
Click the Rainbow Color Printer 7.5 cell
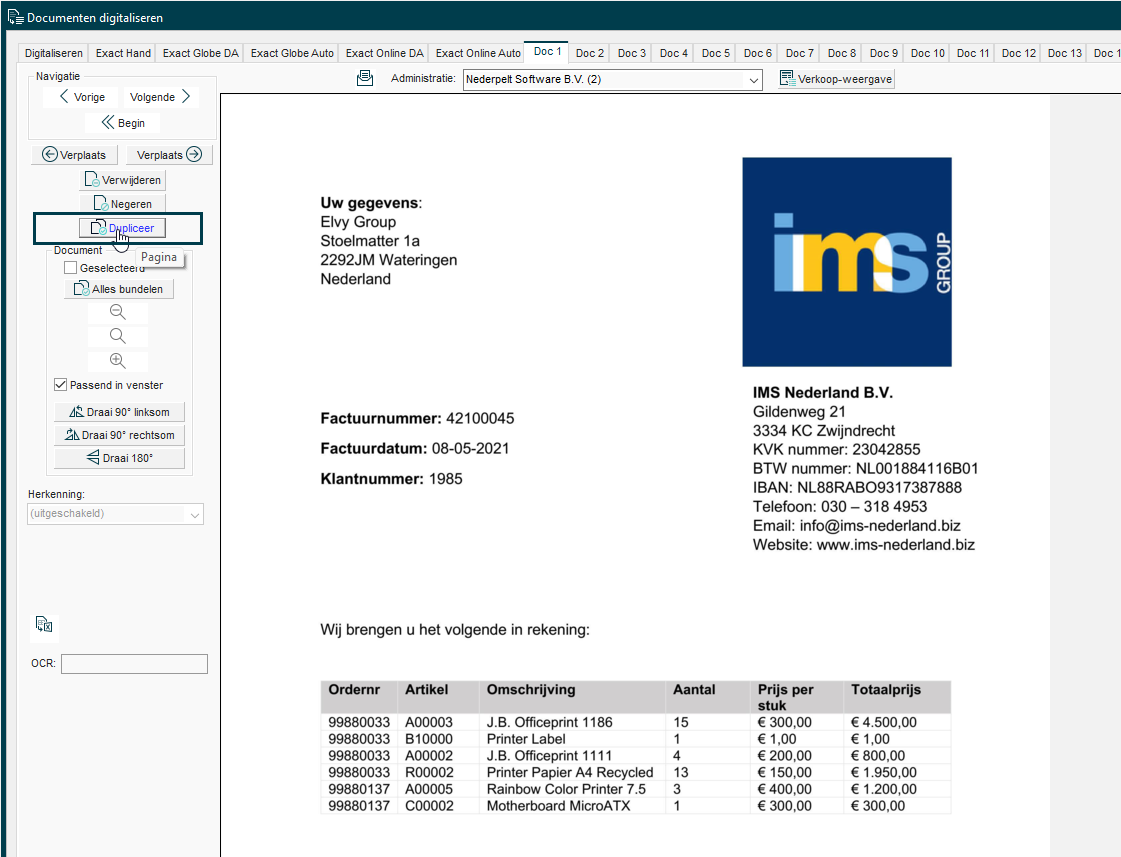[566, 789]
